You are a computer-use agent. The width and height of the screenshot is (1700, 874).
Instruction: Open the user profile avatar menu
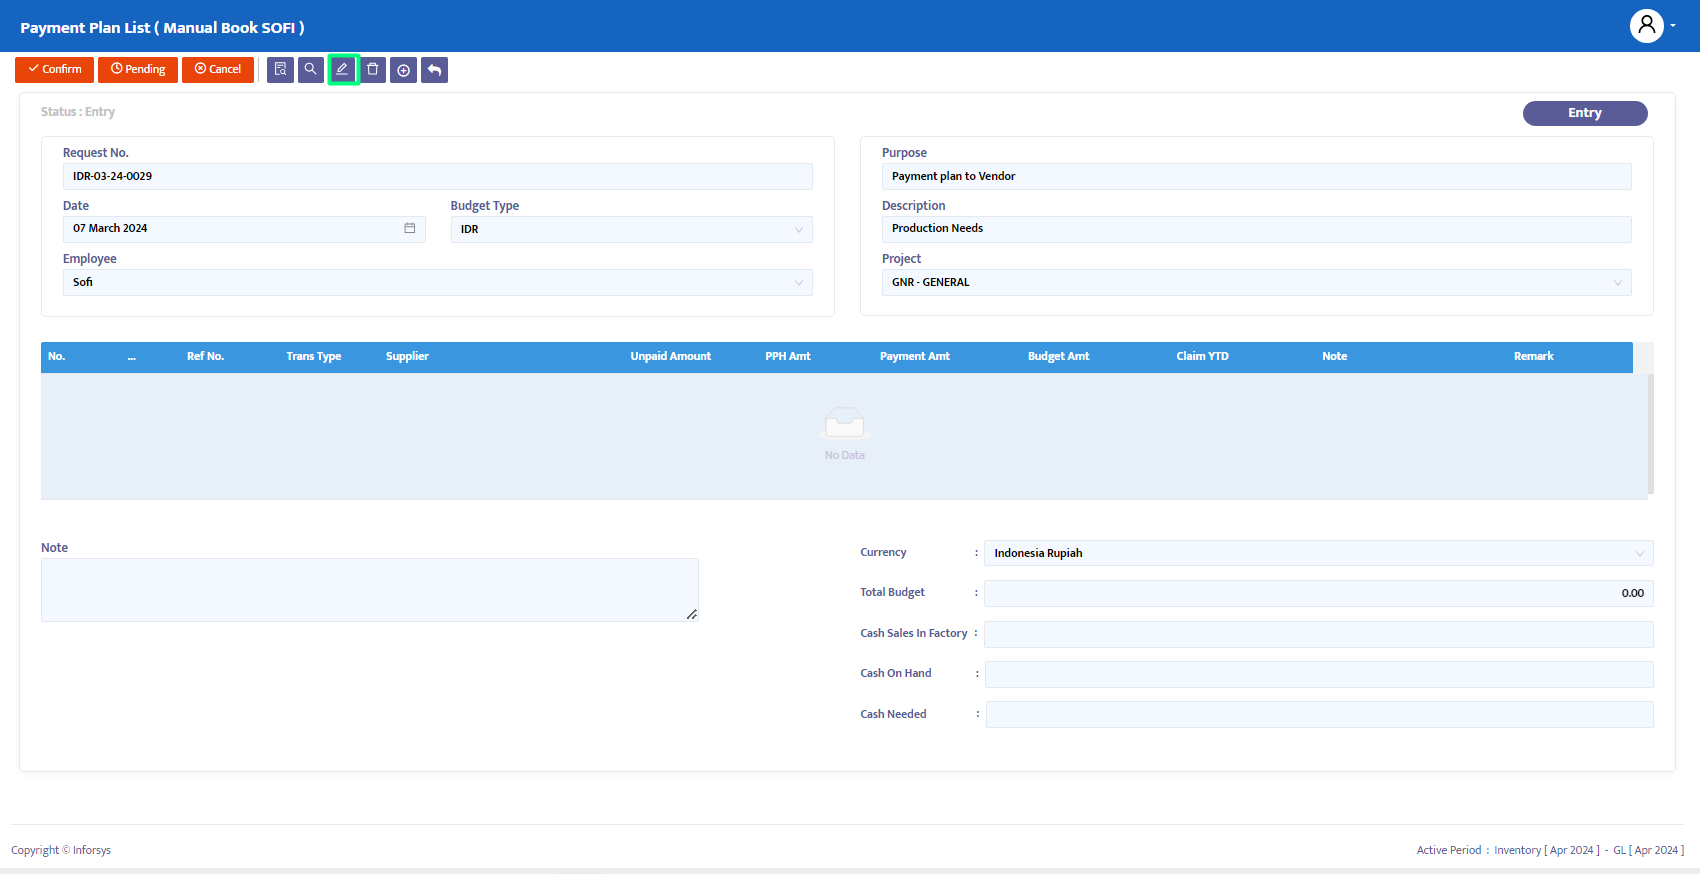(x=1647, y=26)
